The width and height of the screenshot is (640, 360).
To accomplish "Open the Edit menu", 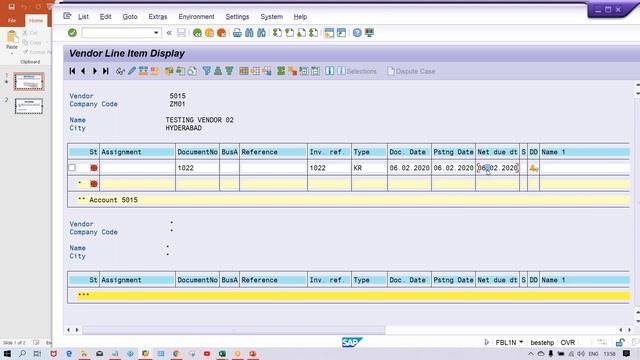I will point(105,17).
